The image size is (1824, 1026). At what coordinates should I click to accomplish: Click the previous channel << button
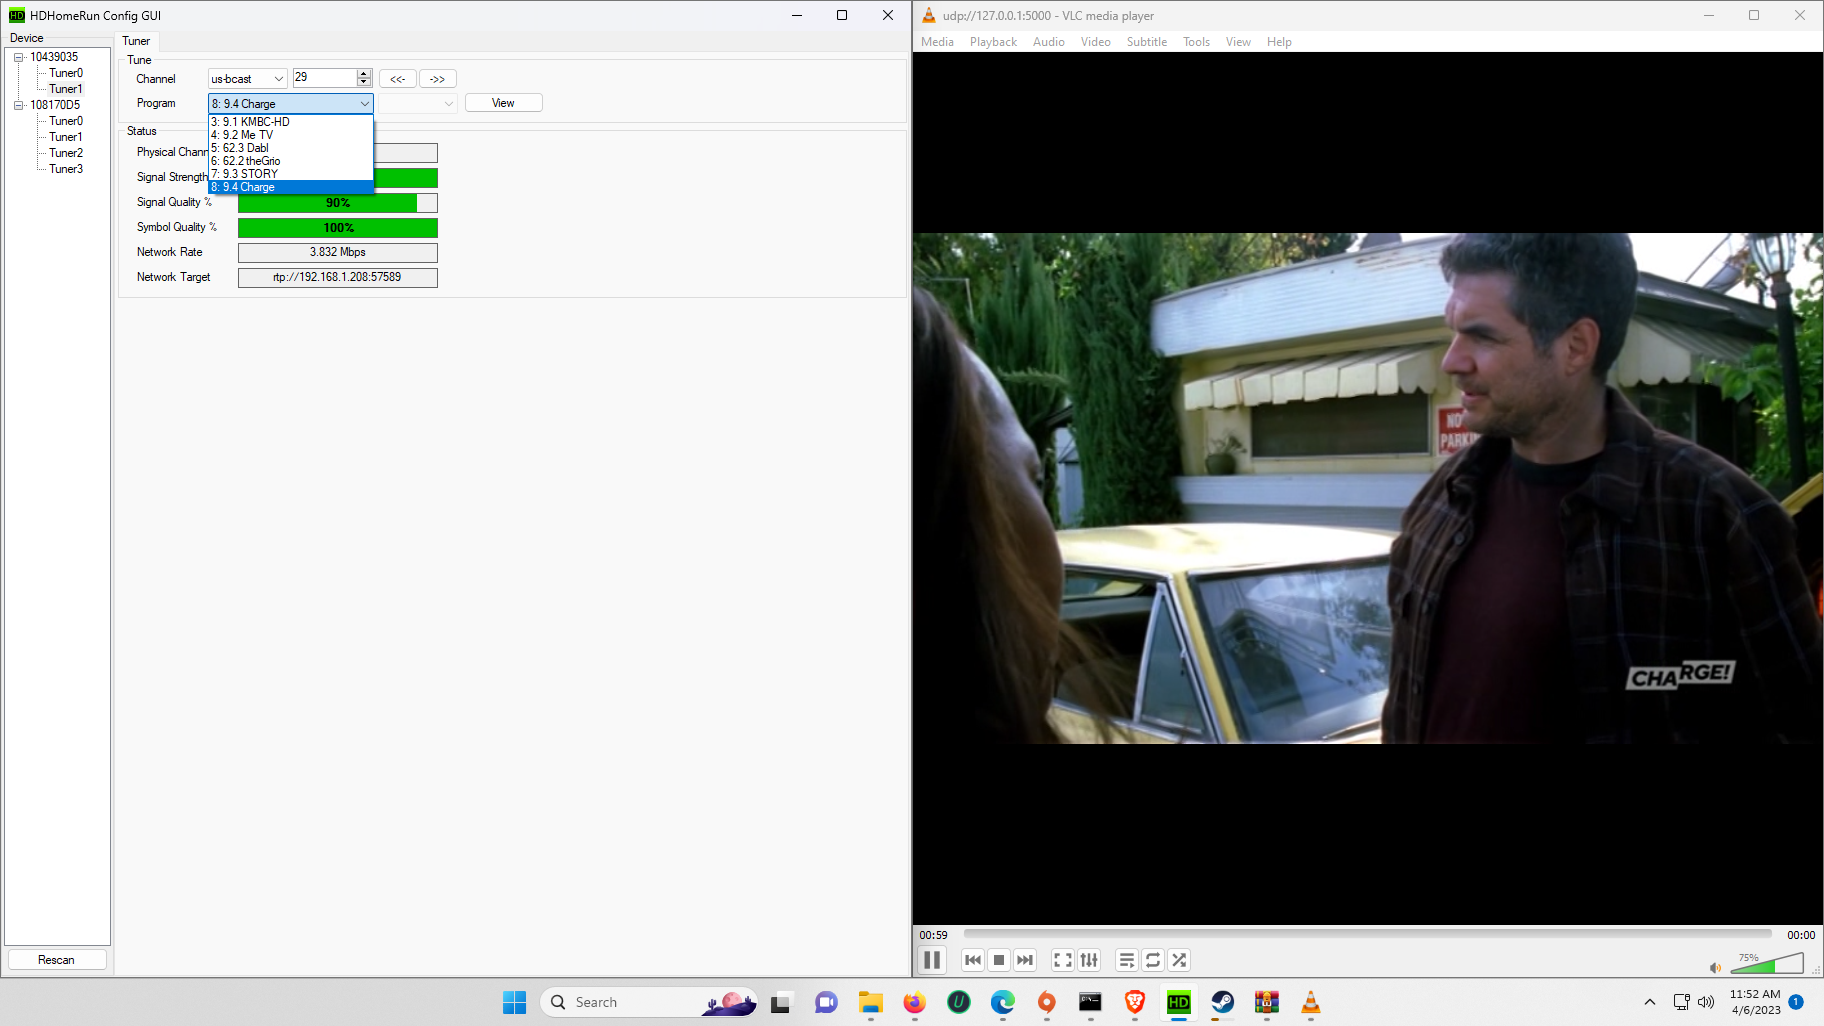tap(397, 79)
